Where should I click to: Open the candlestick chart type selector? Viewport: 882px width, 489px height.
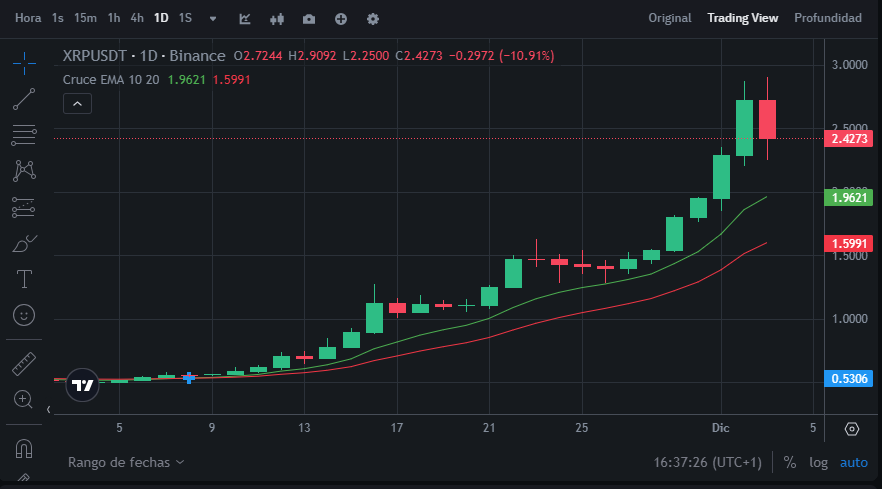click(277, 19)
